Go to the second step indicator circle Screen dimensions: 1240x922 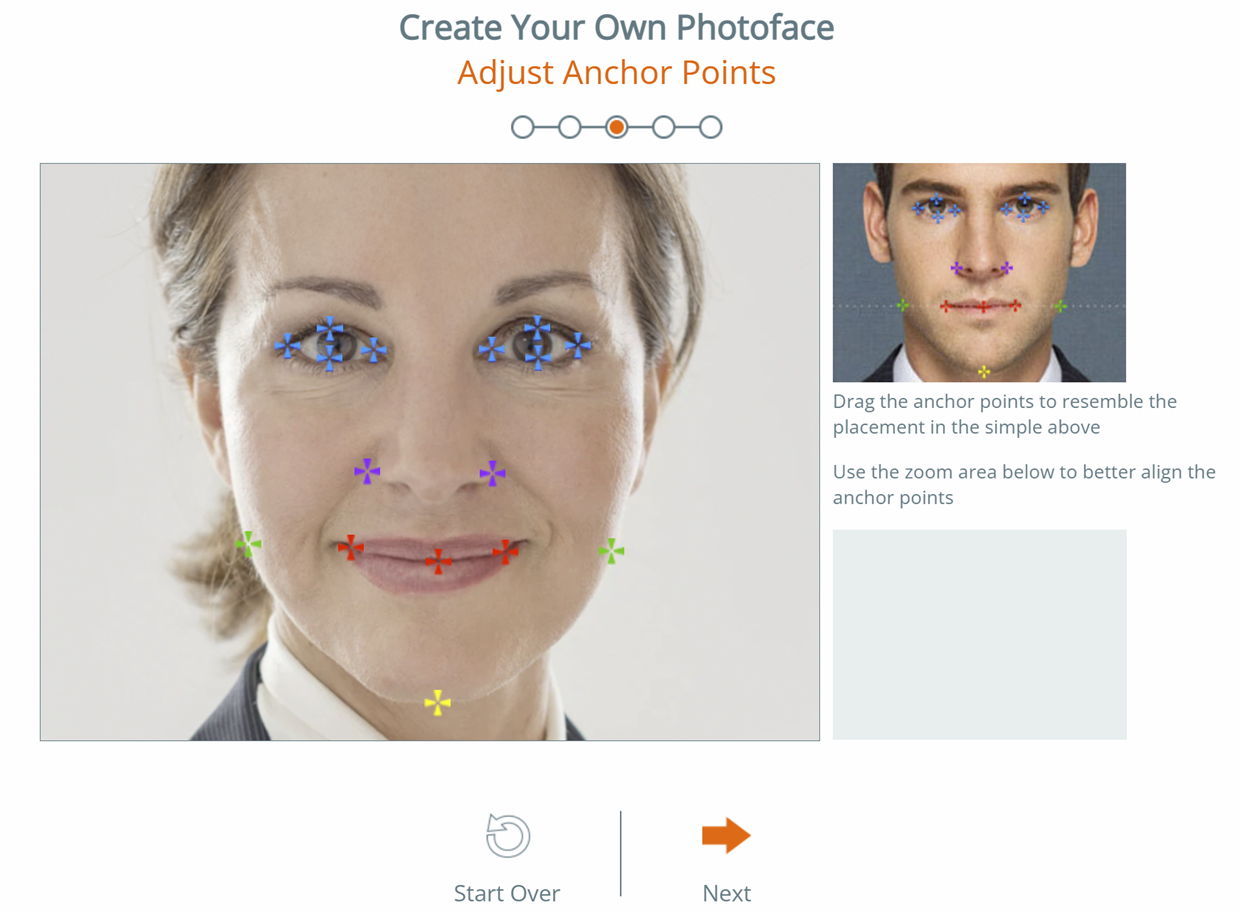point(569,127)
